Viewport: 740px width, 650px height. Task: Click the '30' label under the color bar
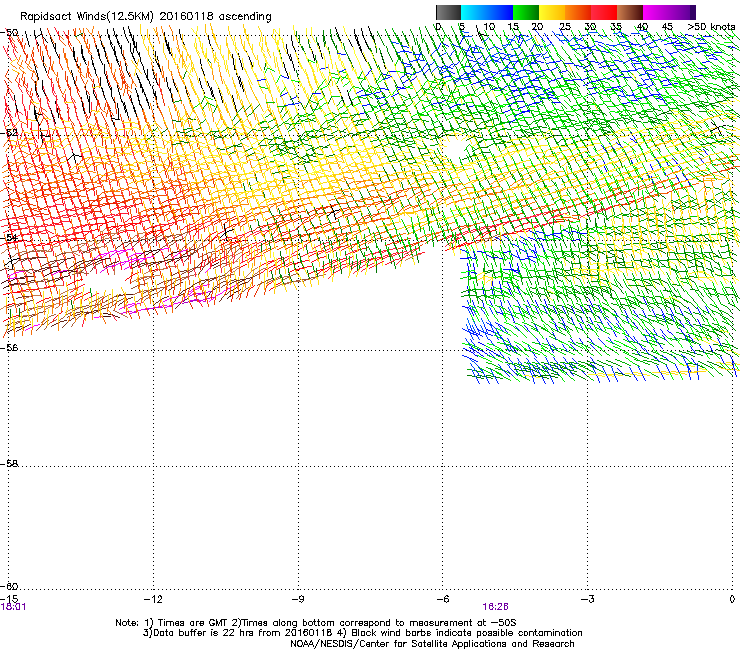click(590, 27)
